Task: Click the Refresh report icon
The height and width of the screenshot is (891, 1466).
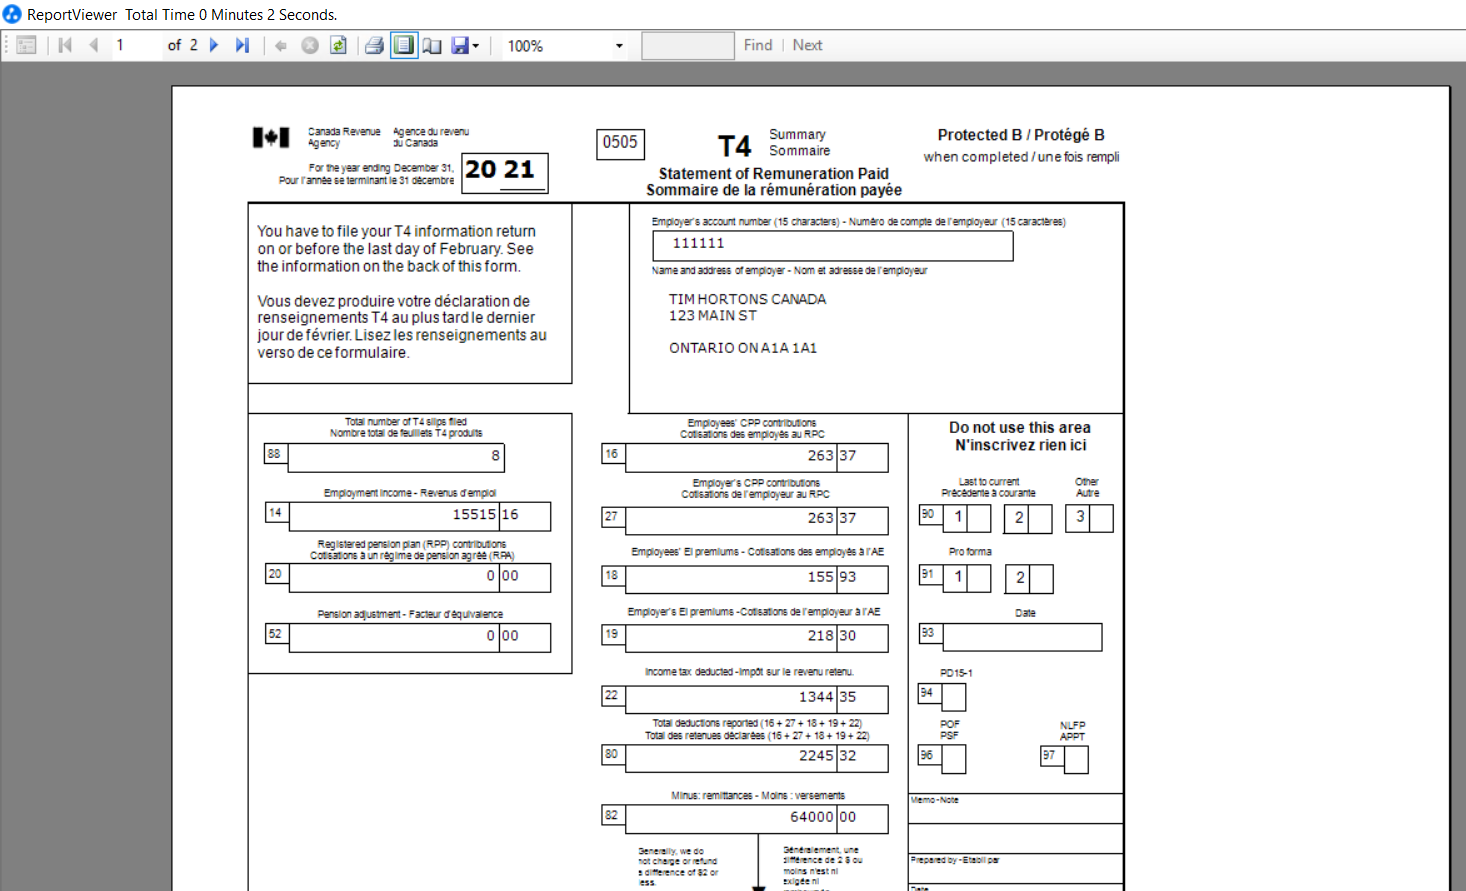Action: coord(338,45)
